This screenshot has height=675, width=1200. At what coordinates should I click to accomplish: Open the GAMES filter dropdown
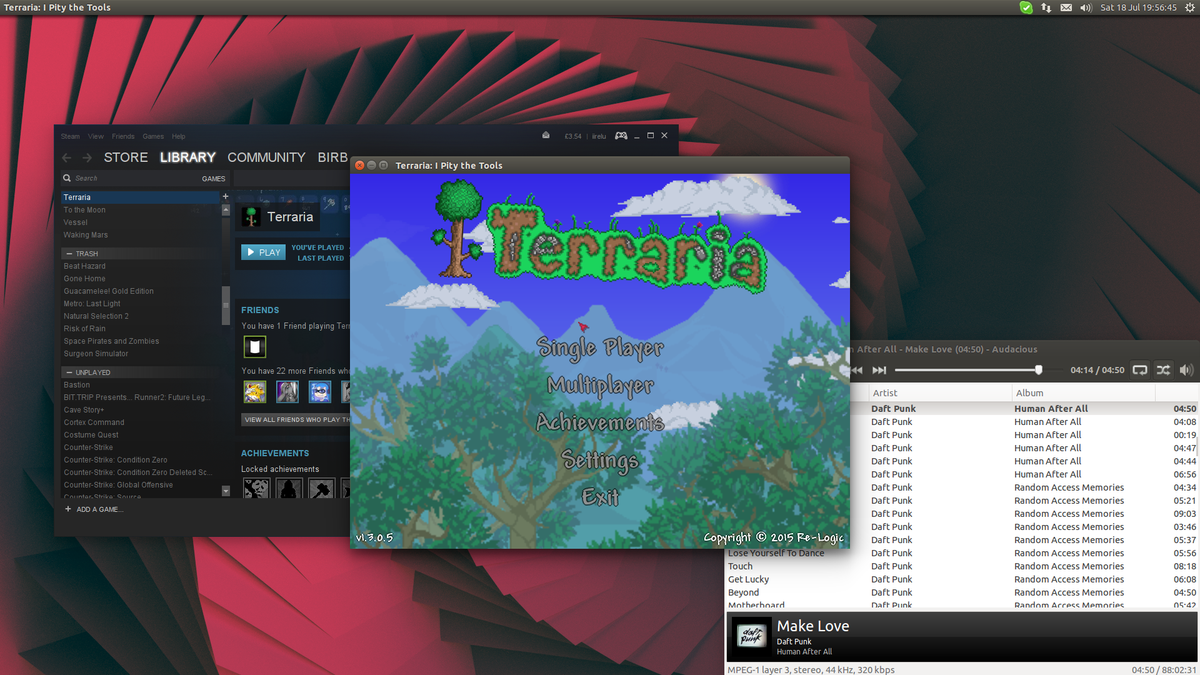point(214,178)
